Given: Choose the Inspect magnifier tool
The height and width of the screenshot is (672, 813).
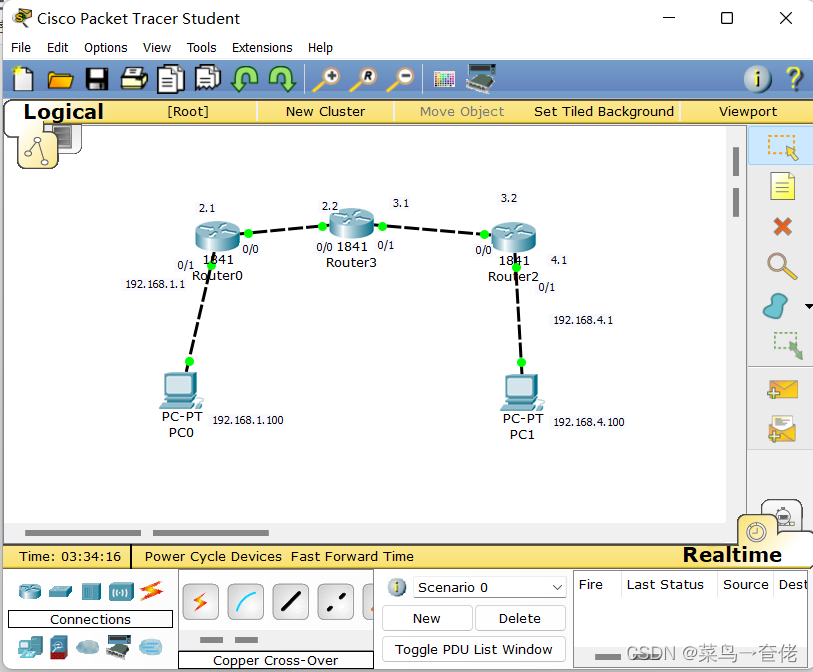Looking at the screenshot, I should pos(782,266).
